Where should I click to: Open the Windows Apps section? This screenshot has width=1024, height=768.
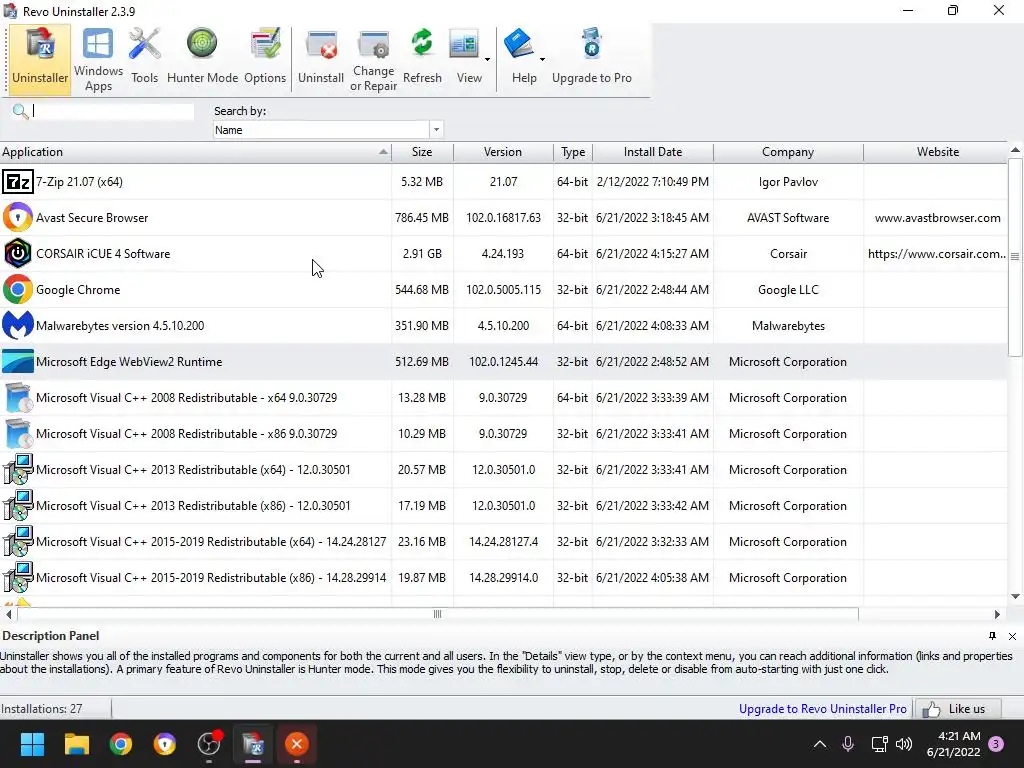coord(98,60)
